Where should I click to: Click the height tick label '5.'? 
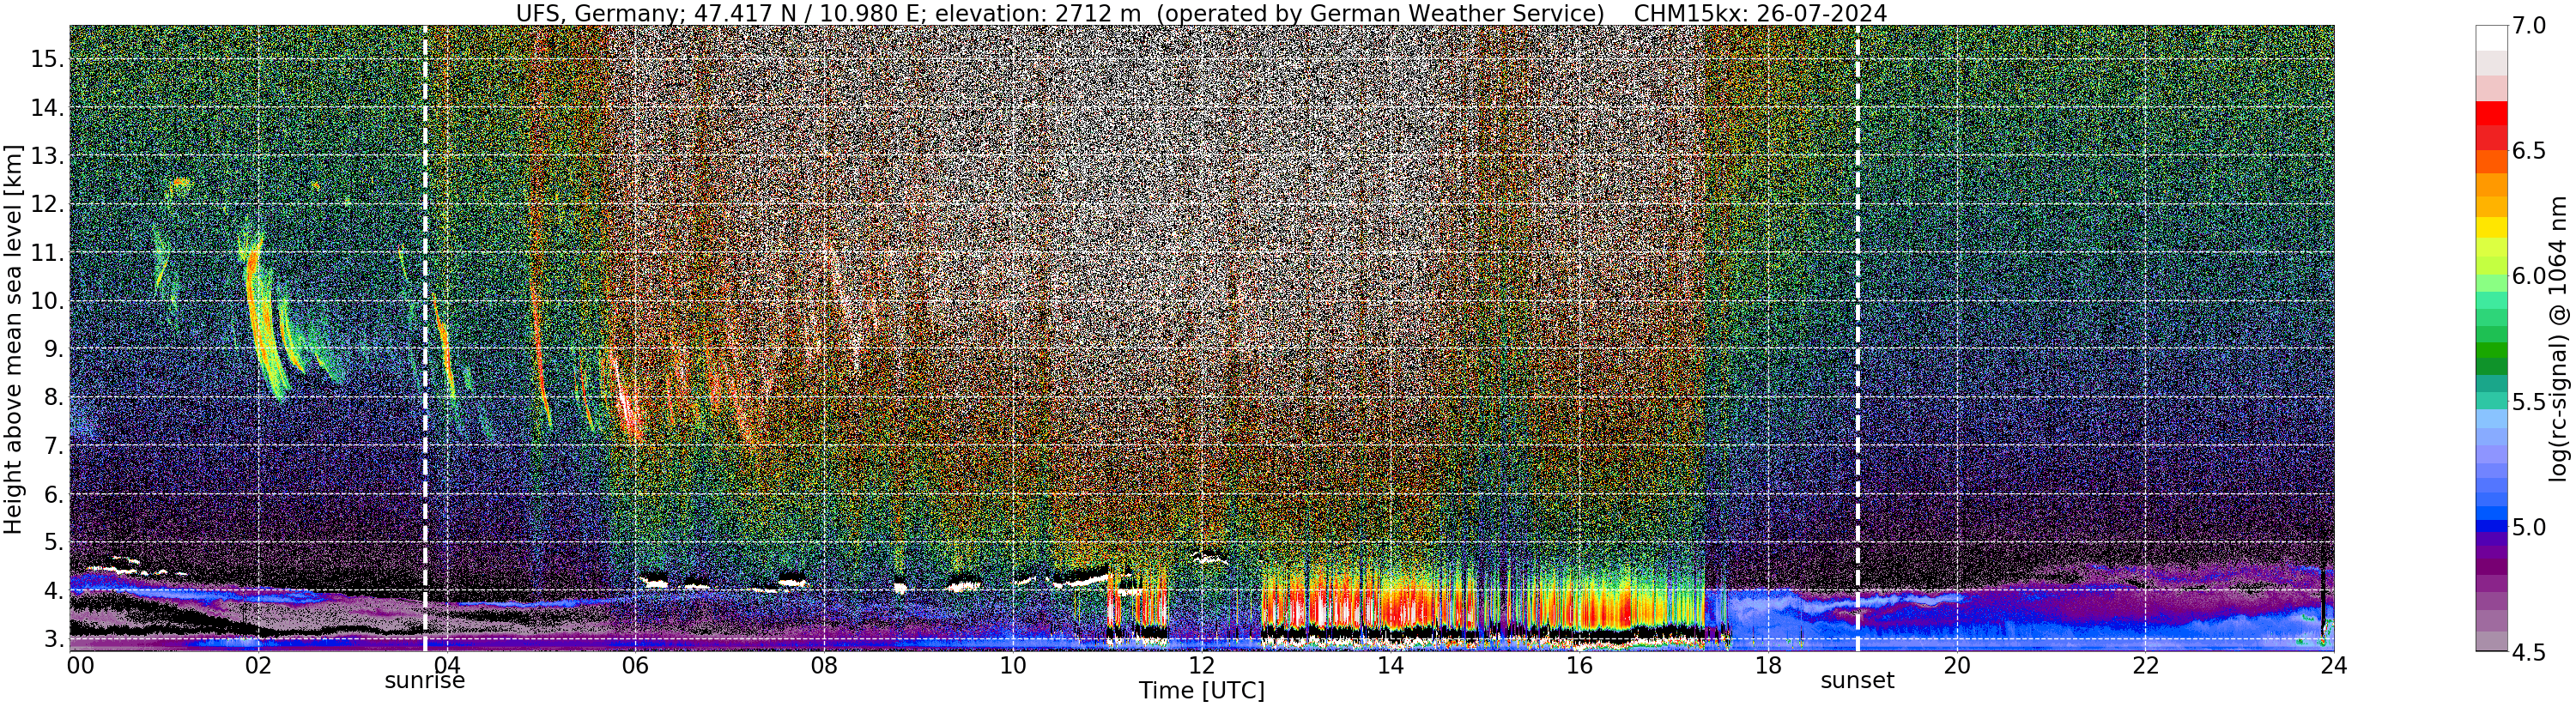(x=54, y=543)
